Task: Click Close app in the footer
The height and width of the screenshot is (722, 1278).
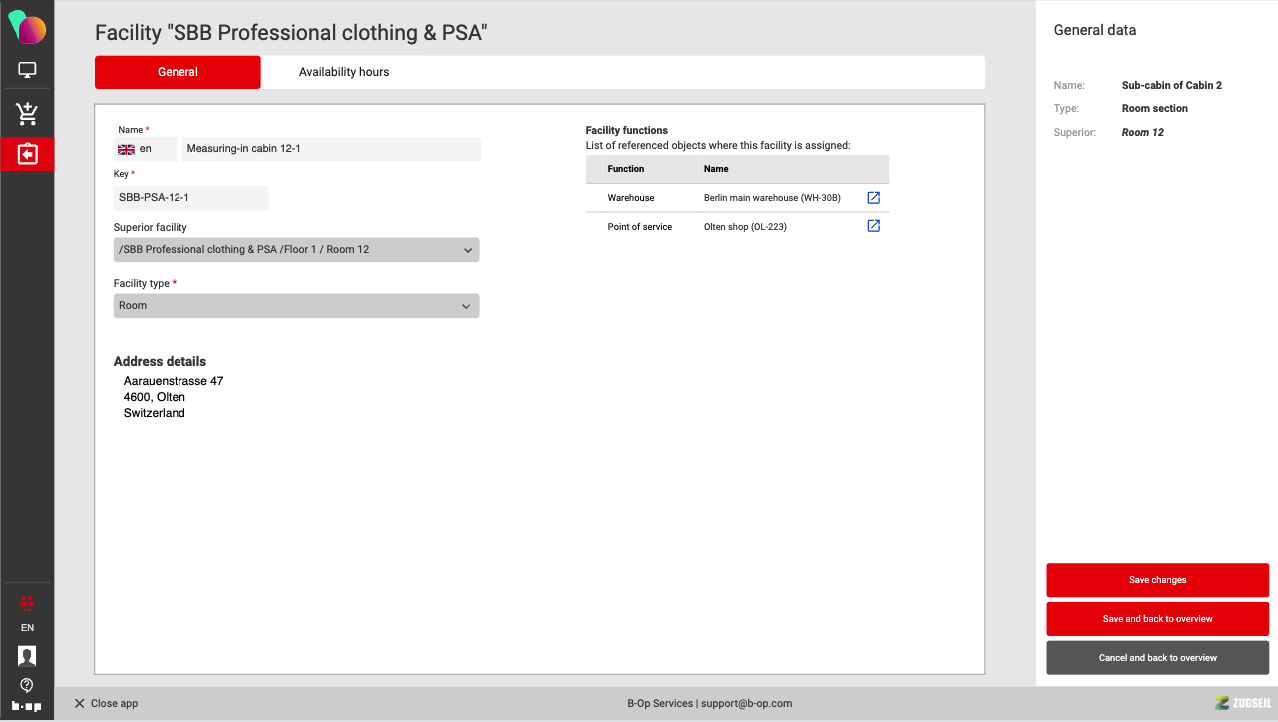Action: [x=106, y=704]
